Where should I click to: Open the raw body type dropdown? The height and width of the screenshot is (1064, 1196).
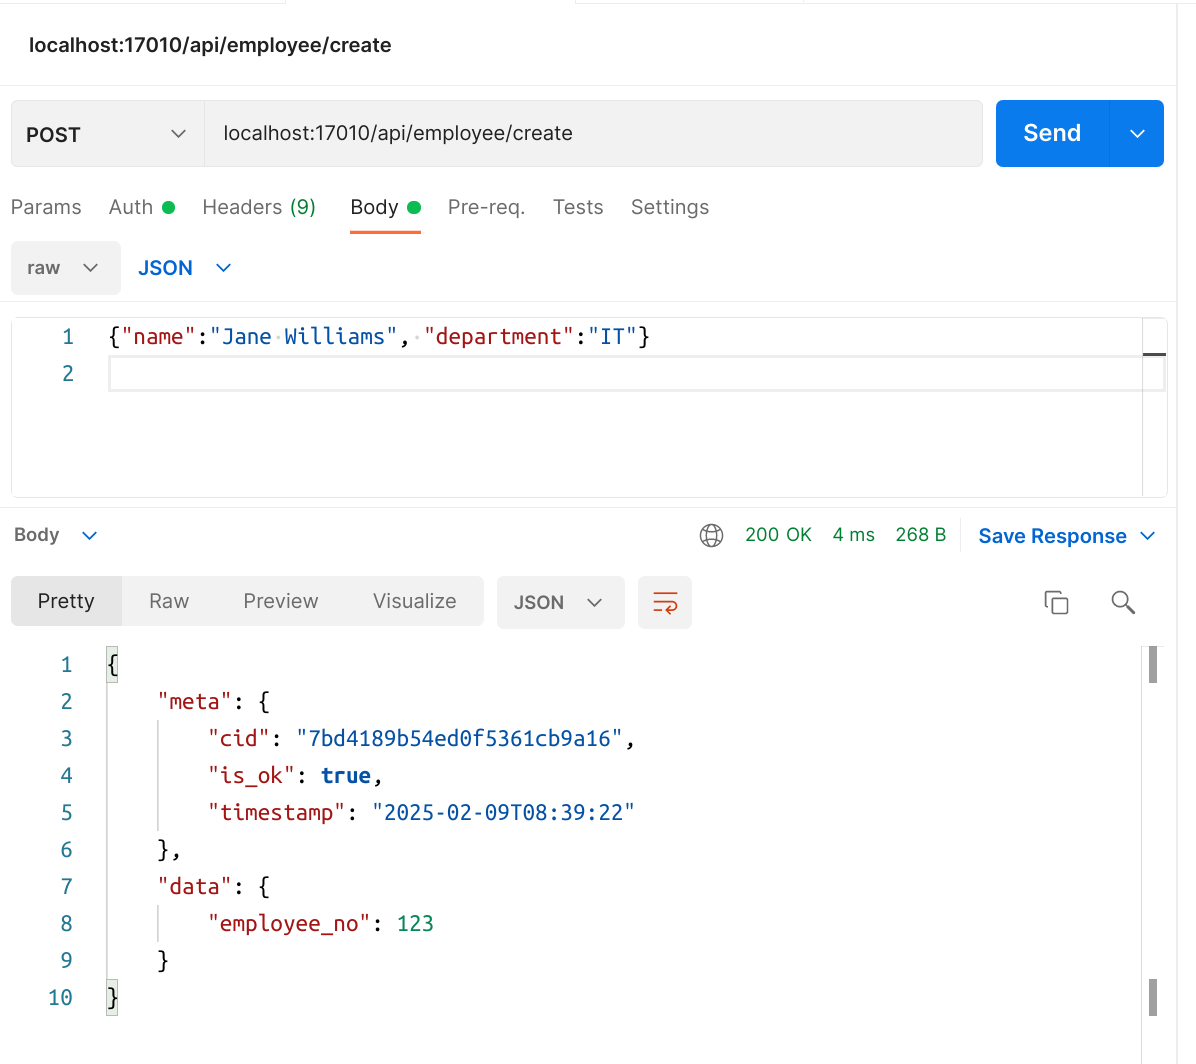[x=65, y=268]
